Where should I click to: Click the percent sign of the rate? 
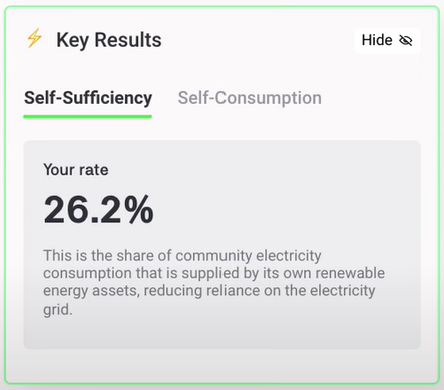(x=139, y=210)
